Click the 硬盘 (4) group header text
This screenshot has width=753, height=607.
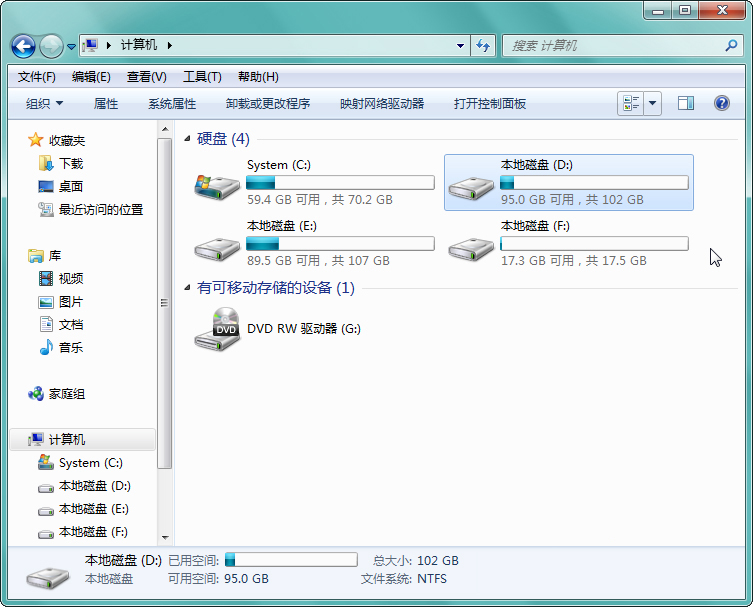223,139
